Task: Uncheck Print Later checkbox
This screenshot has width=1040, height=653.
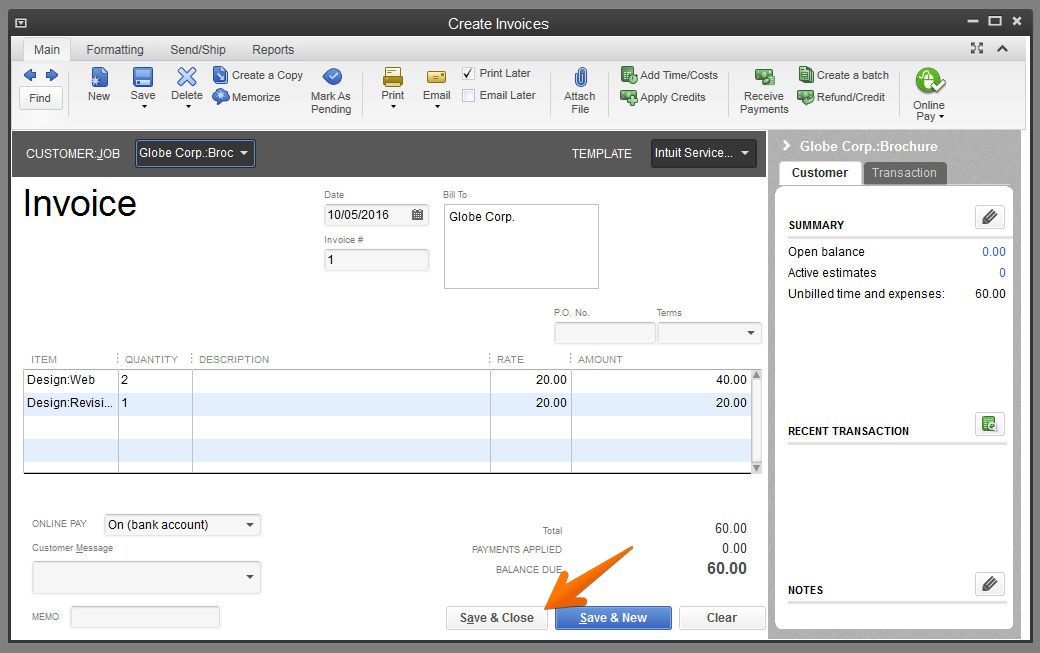Action: pos(468,73)
